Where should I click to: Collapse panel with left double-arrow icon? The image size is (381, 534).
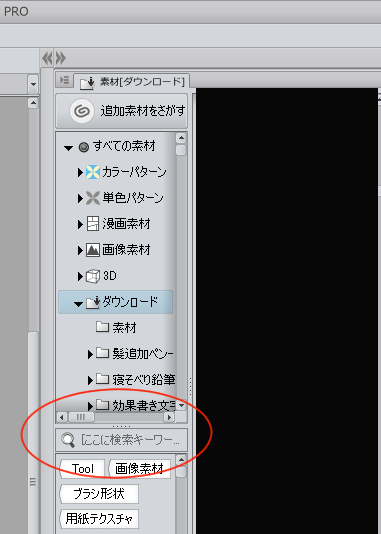point(47,58)
